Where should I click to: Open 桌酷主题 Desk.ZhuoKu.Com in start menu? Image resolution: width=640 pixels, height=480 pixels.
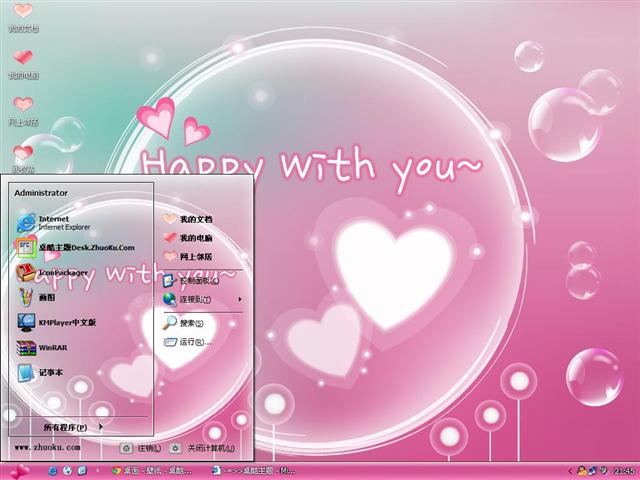(75, 247)
